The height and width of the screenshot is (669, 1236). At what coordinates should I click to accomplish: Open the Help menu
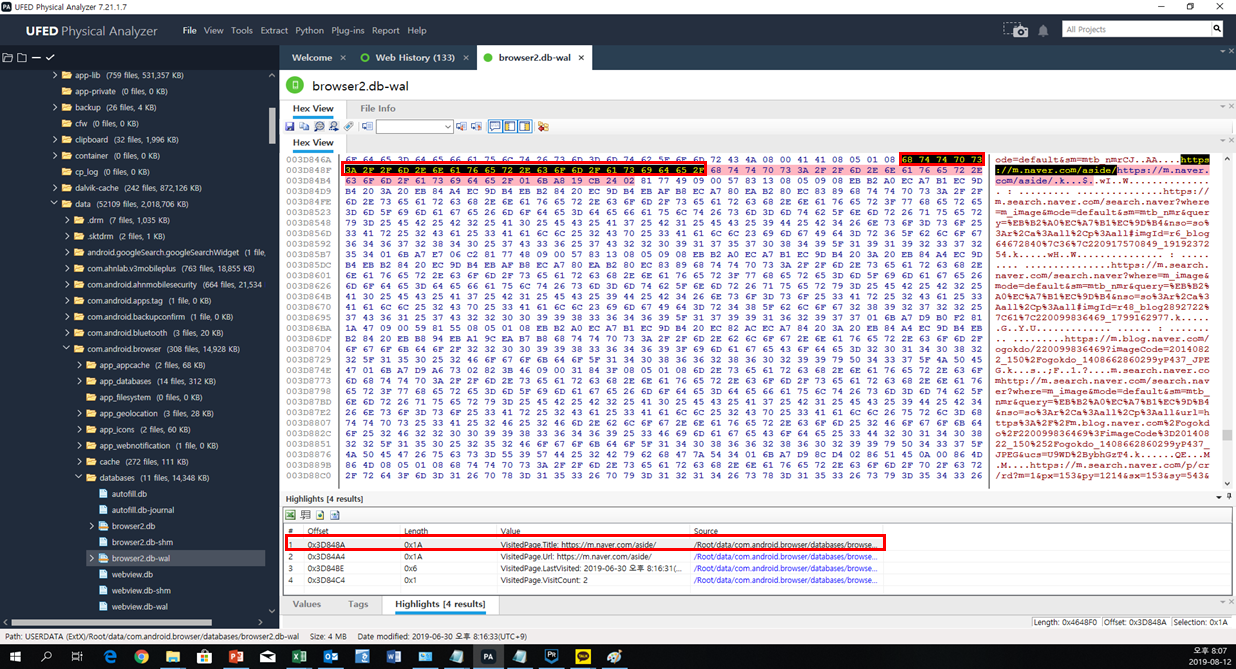417,31
